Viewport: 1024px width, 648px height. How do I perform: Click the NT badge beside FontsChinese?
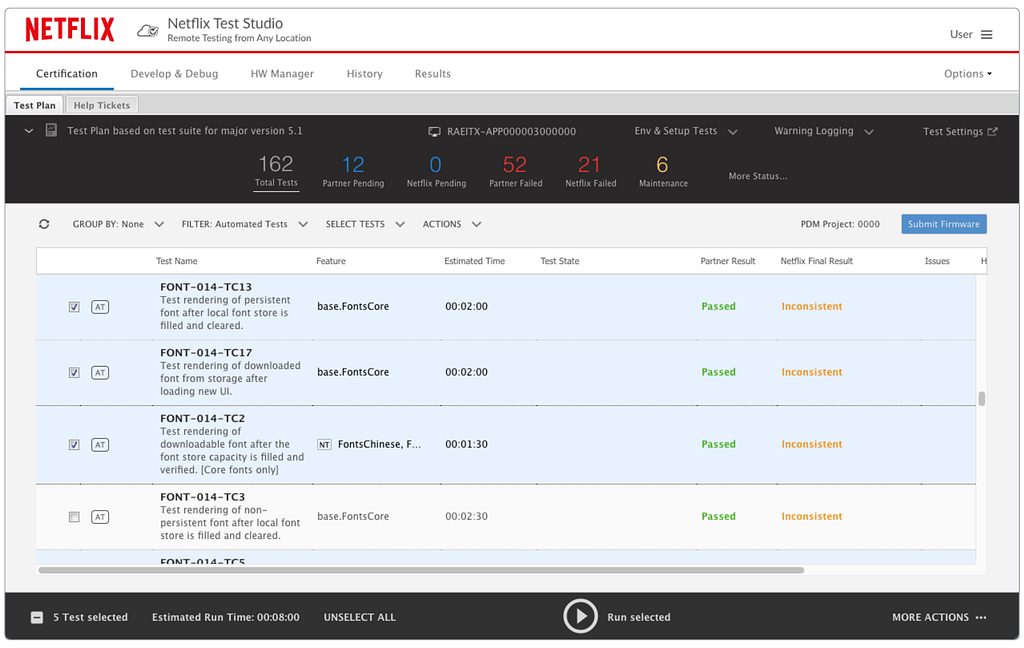point(324,445)
